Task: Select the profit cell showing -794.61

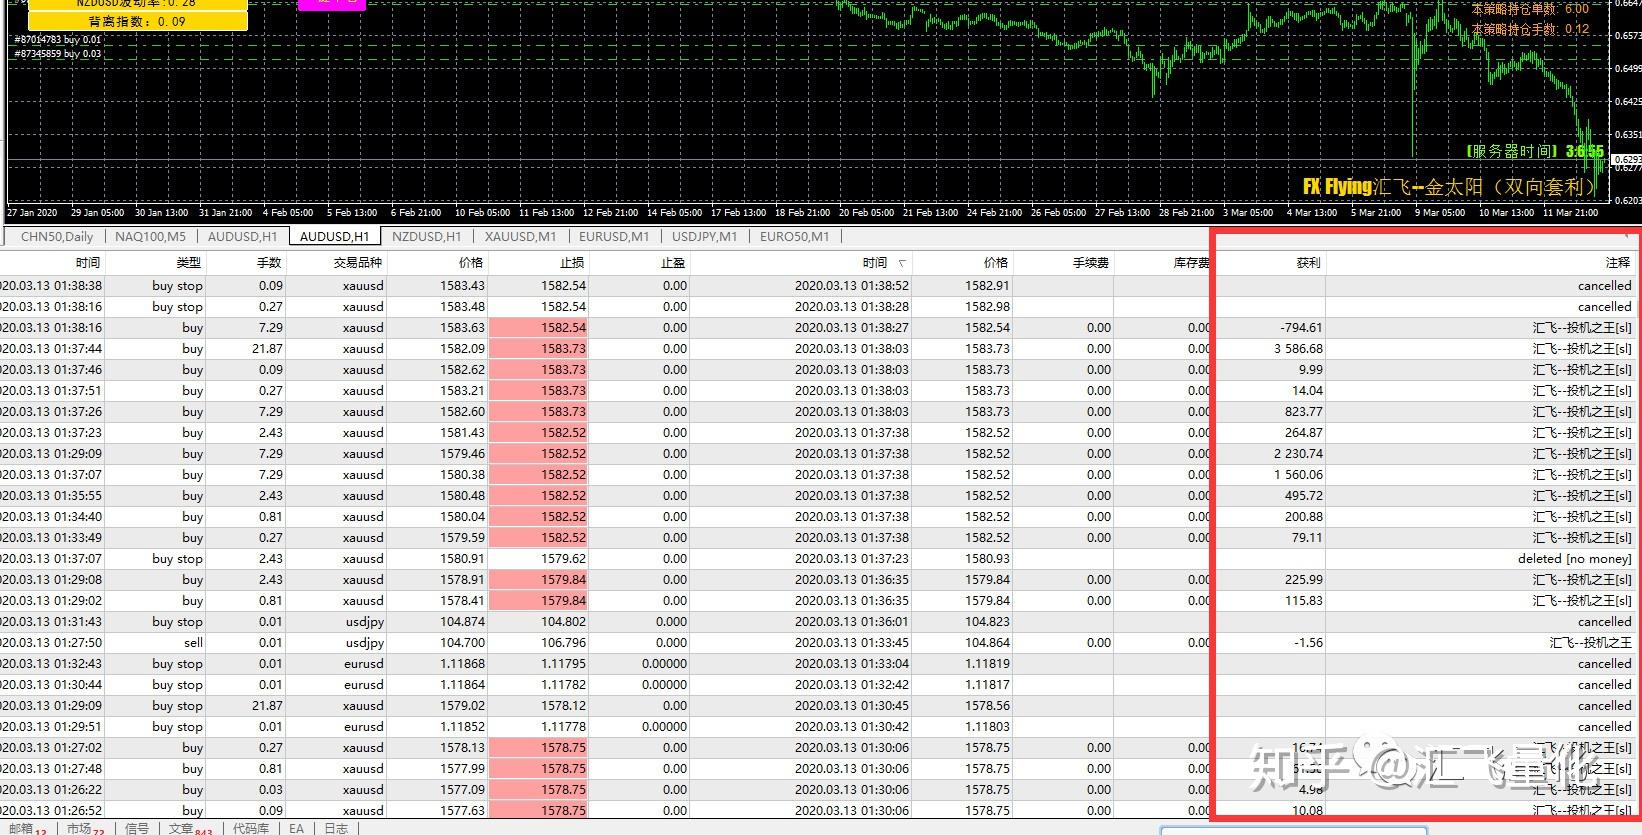Action: [x=1301, y=328]
